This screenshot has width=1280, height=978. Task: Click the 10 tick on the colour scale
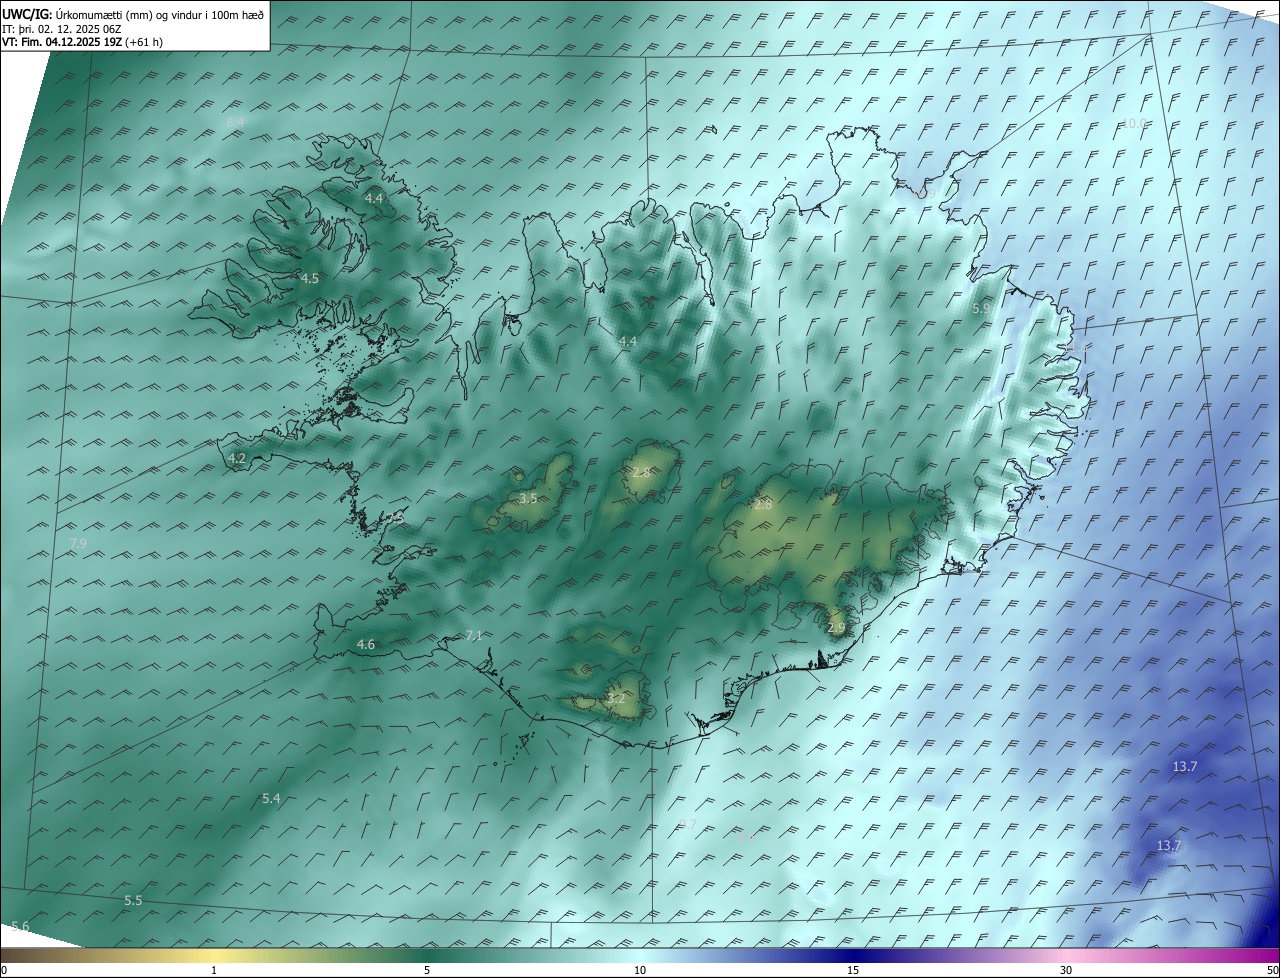(x=640, y=971)
